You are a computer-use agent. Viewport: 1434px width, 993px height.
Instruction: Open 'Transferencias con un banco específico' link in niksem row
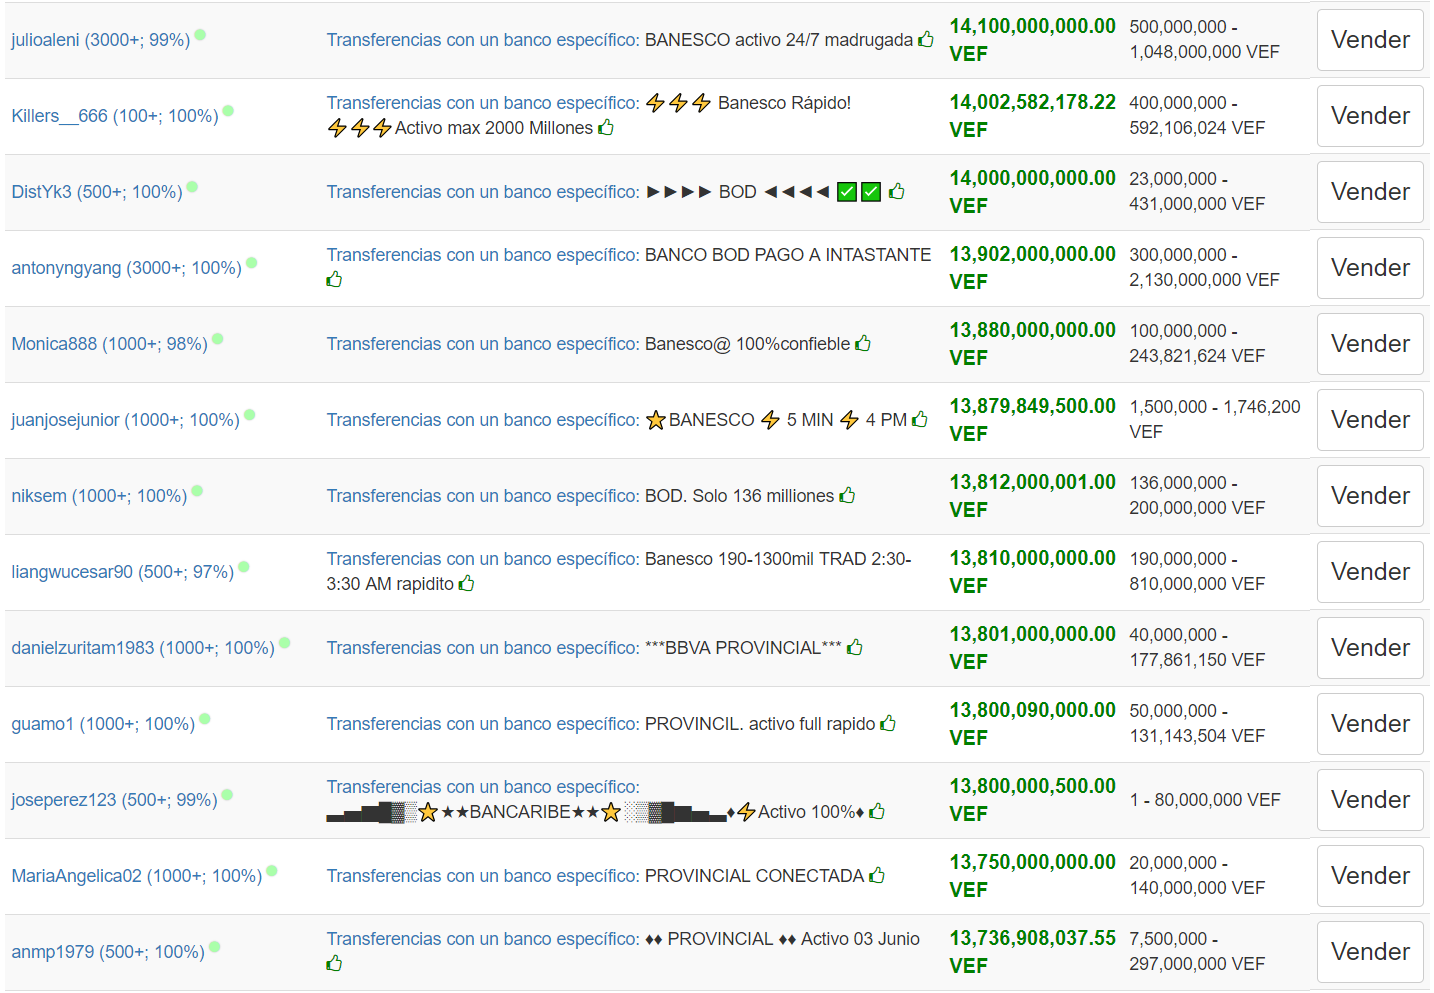(483, 496)
